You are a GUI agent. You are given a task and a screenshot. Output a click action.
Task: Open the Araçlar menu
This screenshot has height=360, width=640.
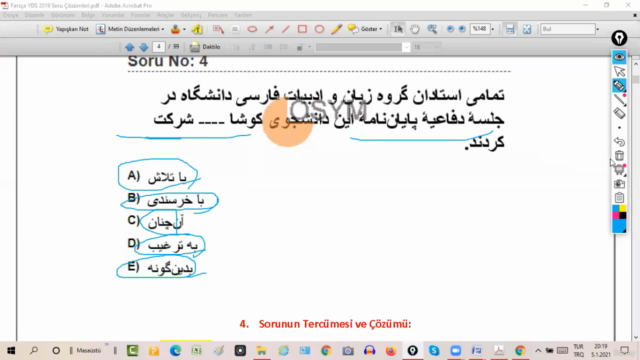coord(166,15)
